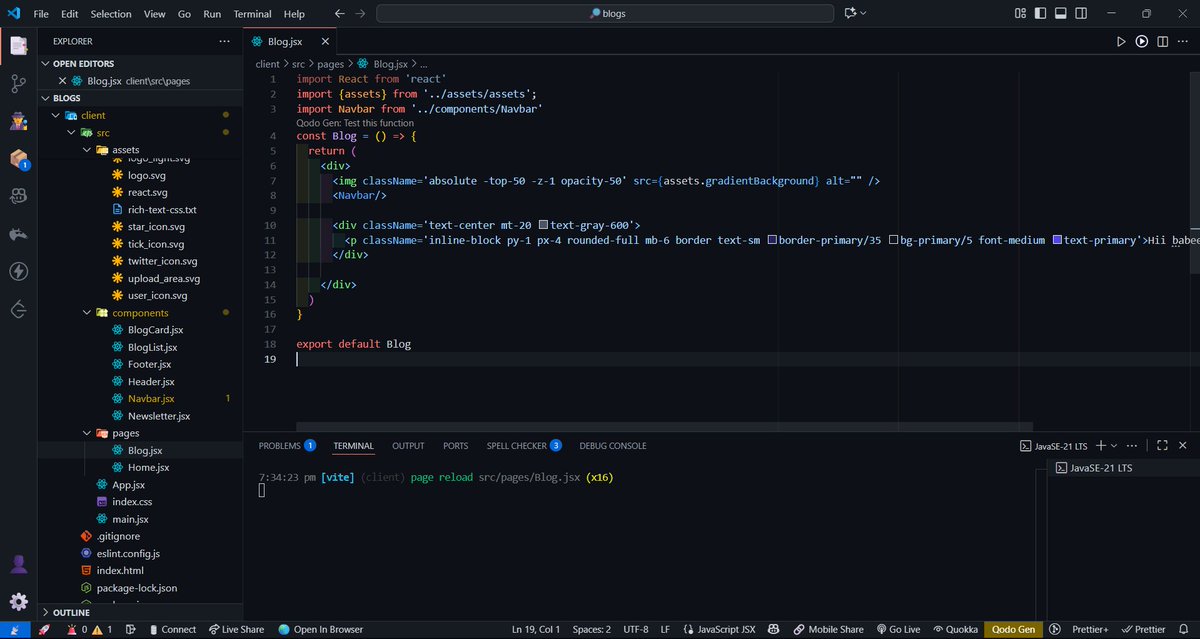Collapse the client folder
Image resolution: width=1200 pixels, height=639 pixels.
pos(57,115)
